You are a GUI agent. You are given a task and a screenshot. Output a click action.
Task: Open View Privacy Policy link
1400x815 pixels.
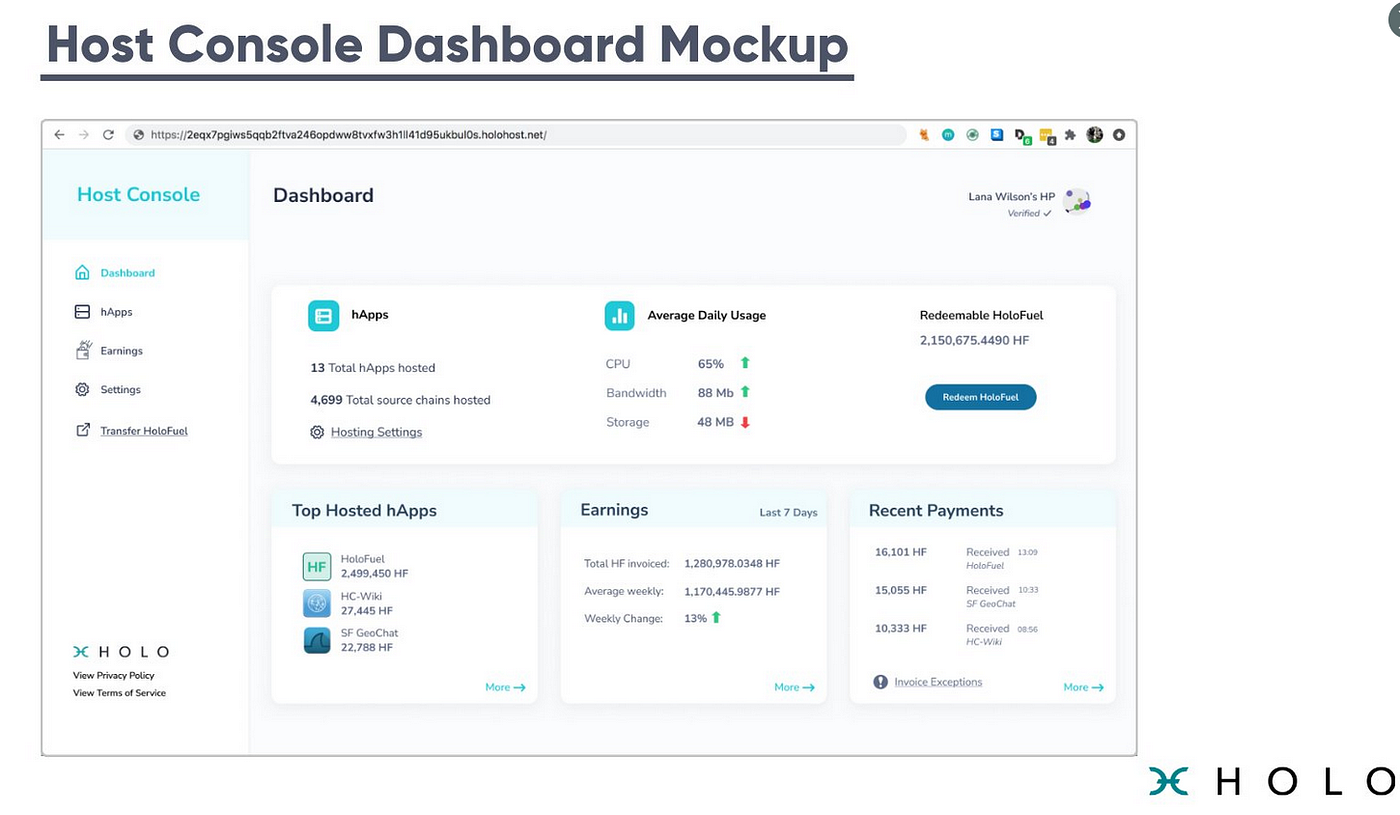(x=114, y=676)
